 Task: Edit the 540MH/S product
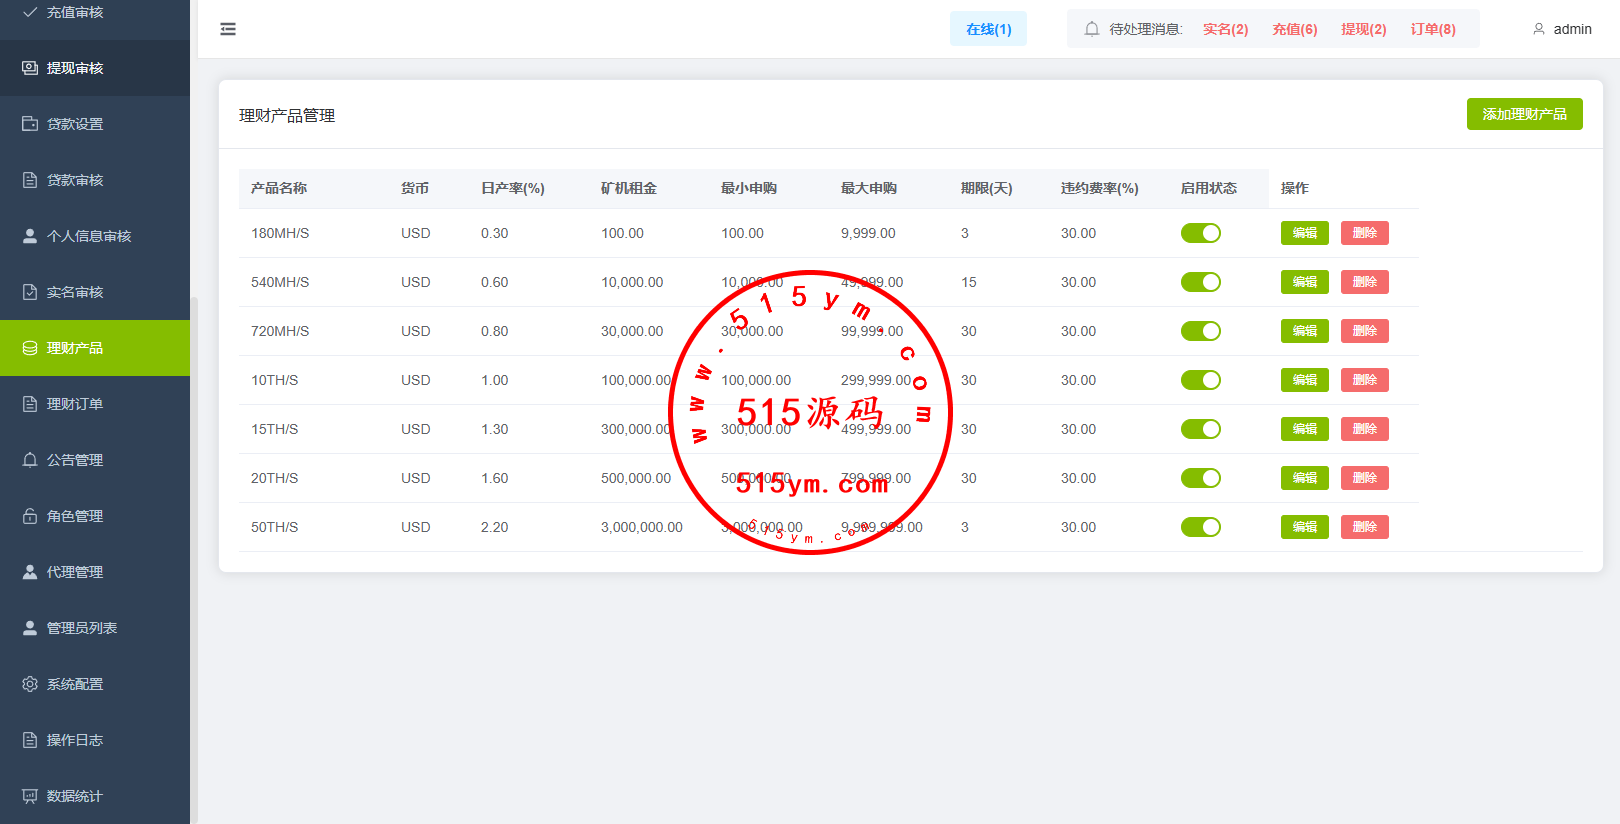point(1305,282)
